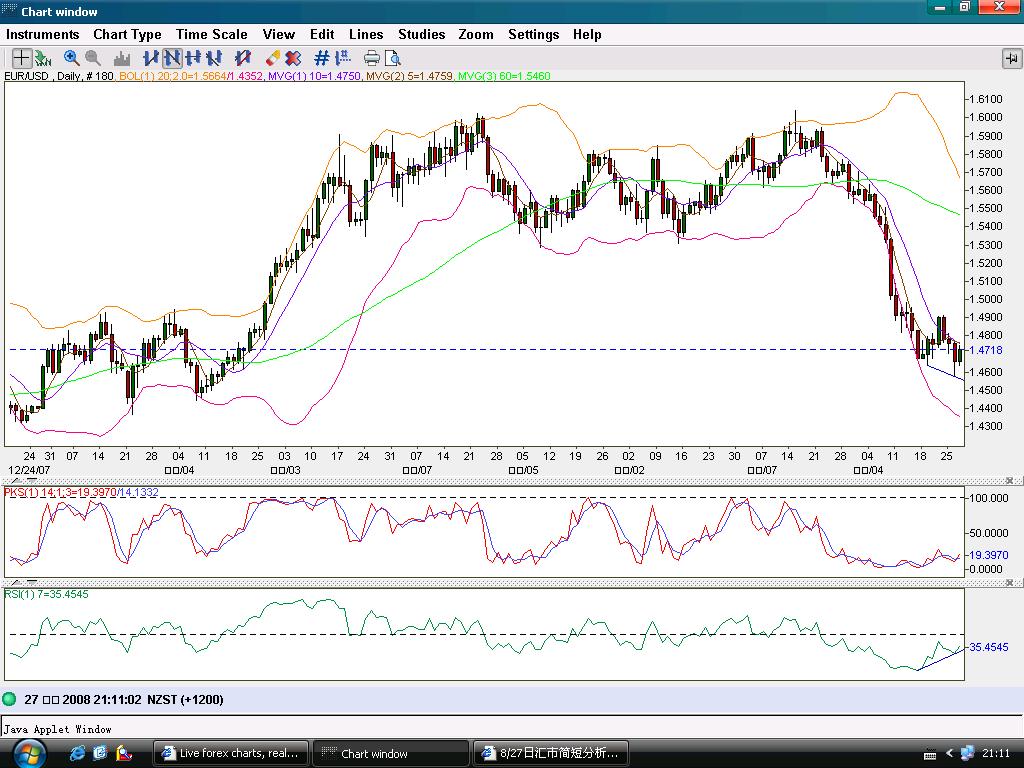Open the Time Scale menu
Viewport: 1024px width, 768px height.
212,34
